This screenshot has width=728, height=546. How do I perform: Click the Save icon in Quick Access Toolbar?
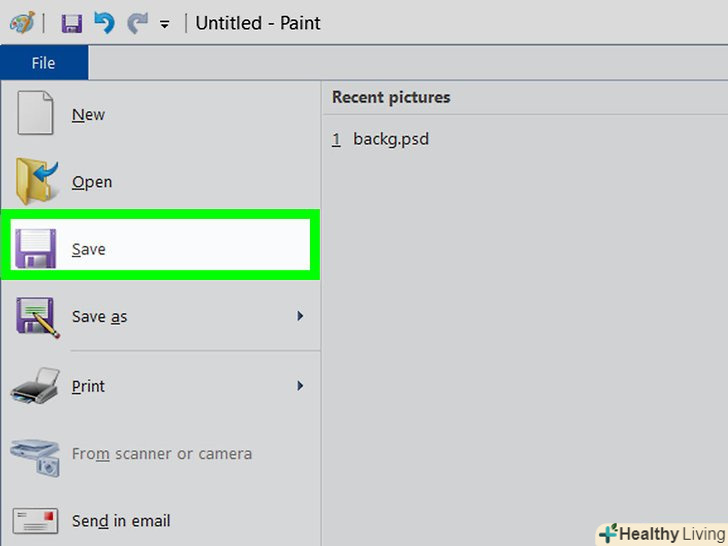[x=71, y=22]
